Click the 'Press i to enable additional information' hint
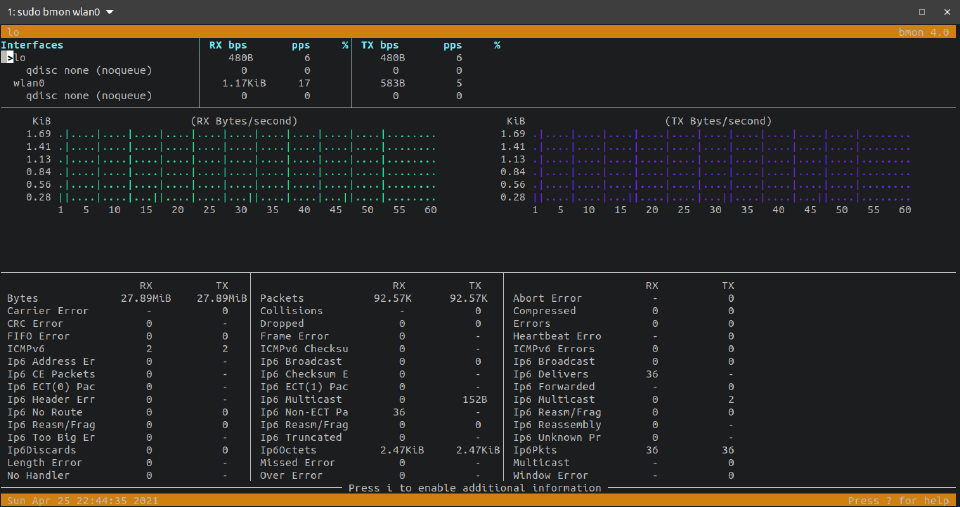960x507 pixels. point(475,488)
